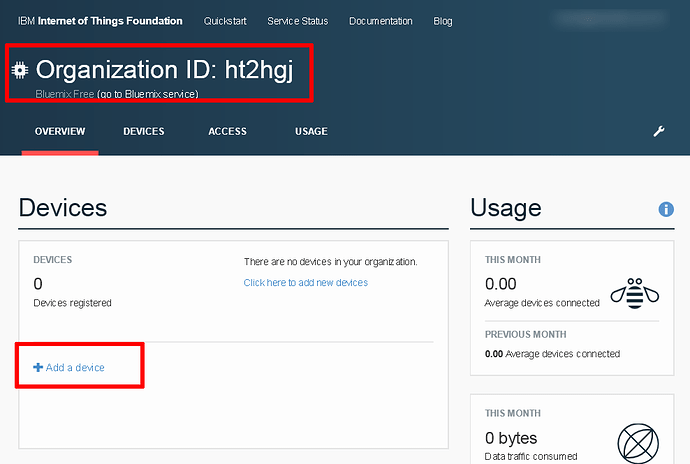The width and height of the screenshot is (690, 464).
Task: Click the Organization ID: ht2hgj heading
Action: tap(164, 70)
